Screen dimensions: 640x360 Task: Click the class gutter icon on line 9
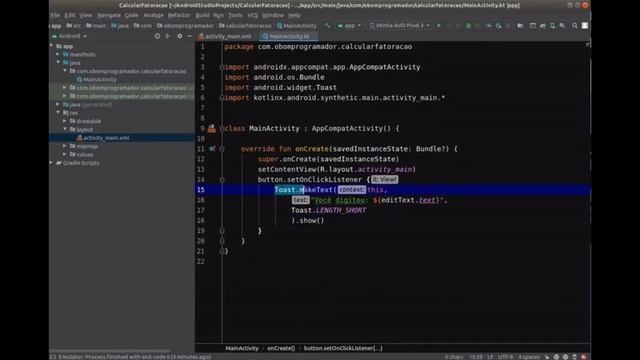[x=211, y=129]
